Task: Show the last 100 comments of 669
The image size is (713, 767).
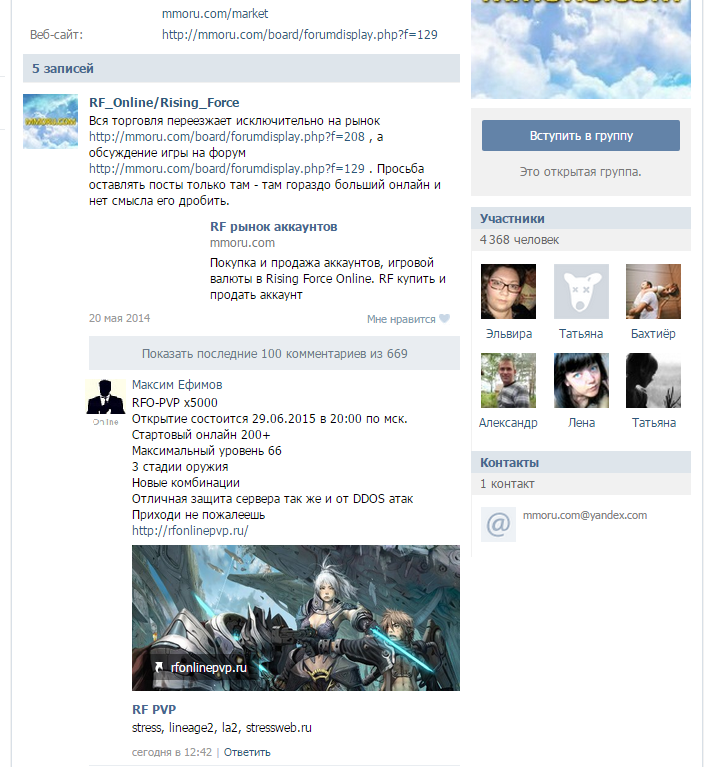Action: pyautogui.click(x=274, y=353)
